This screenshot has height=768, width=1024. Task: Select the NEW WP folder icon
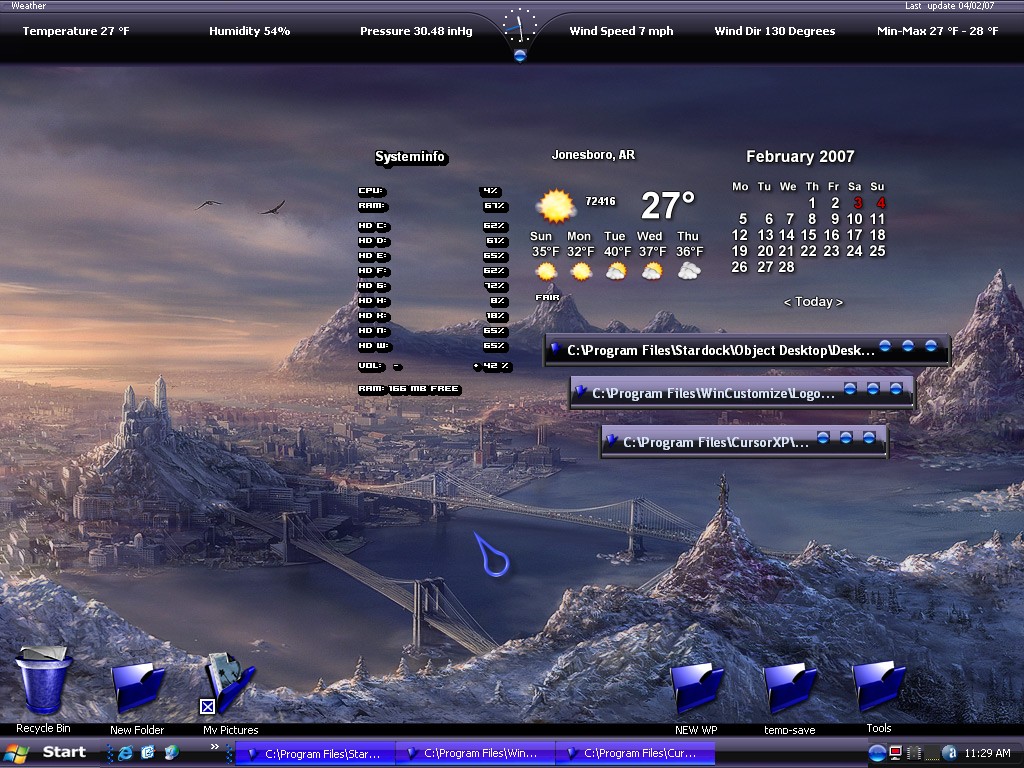[x=696, y=688]
